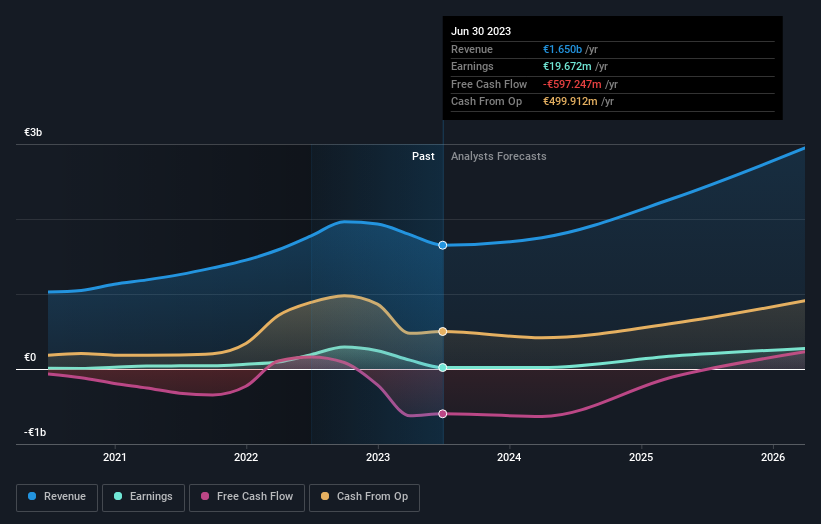Click the Revenue row label in tooltip

click(x=472, y=49)
